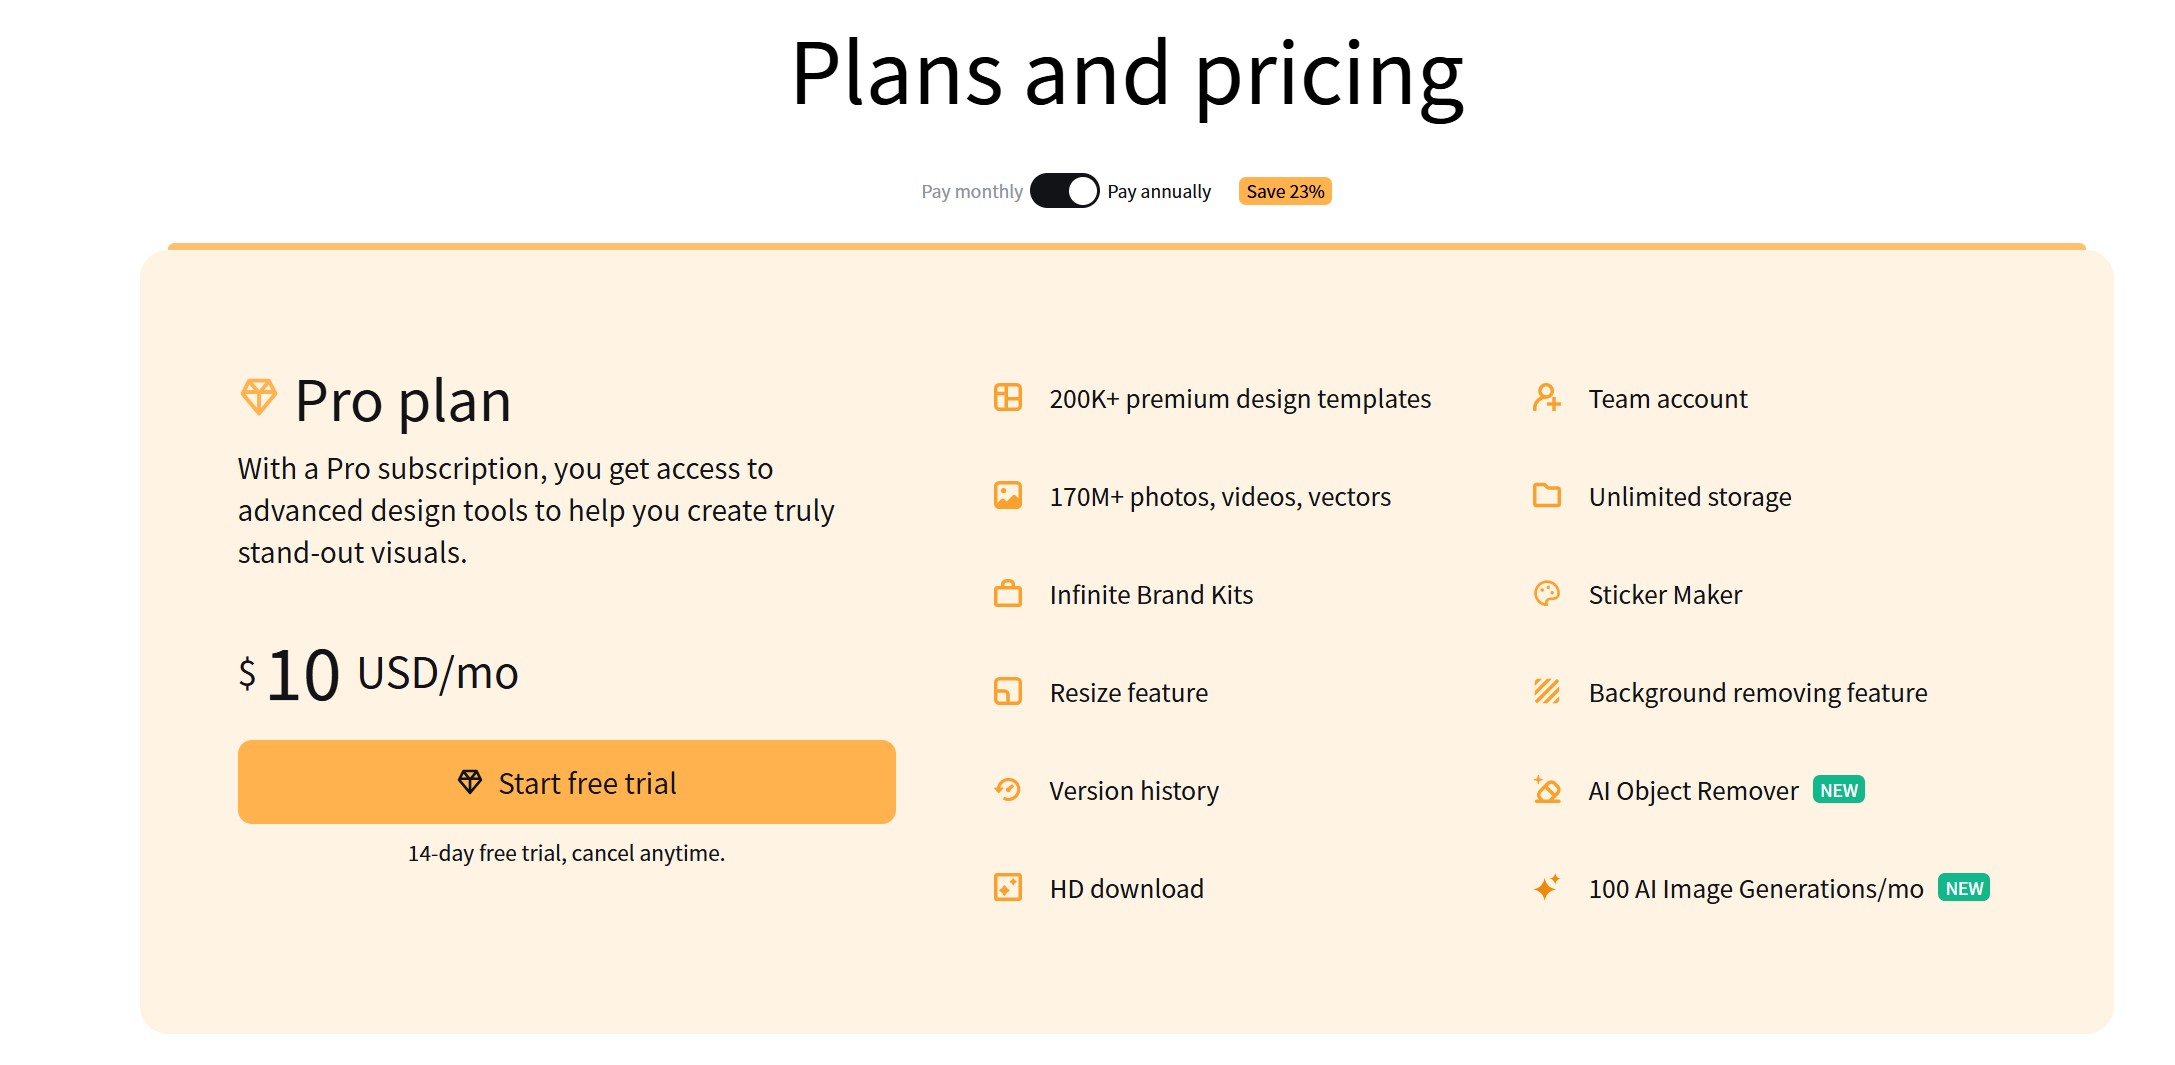This screenshot has height=1065, width=2175.
Task: Click the HD download icon
Action: (x=1008, y=887)
